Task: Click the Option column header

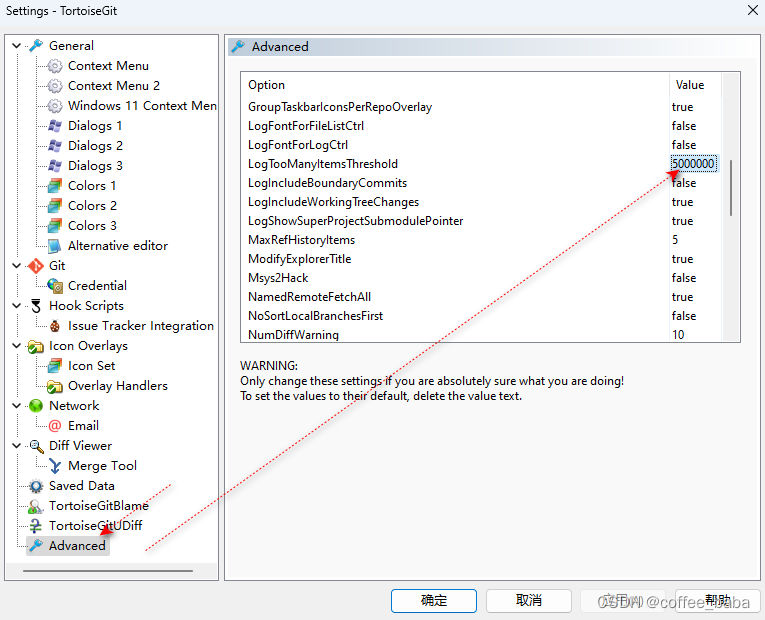Action: tap(454, 85)
